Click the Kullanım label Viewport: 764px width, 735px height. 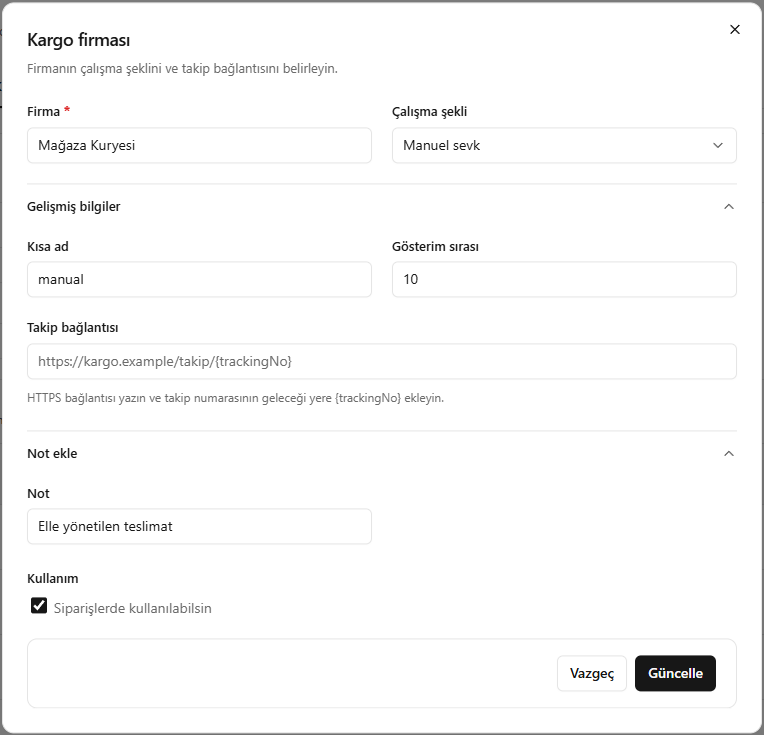coord(53,579)
